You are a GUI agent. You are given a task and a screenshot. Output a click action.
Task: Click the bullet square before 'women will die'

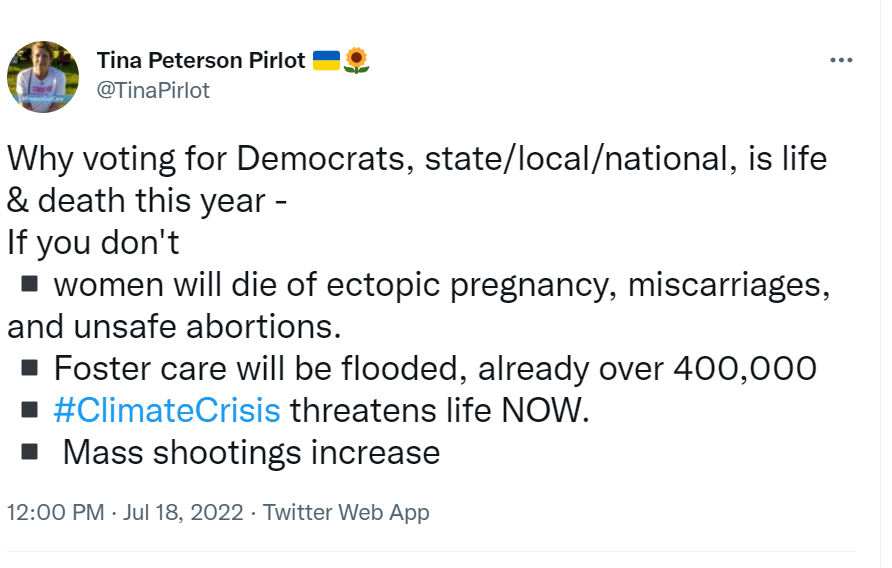30,285
